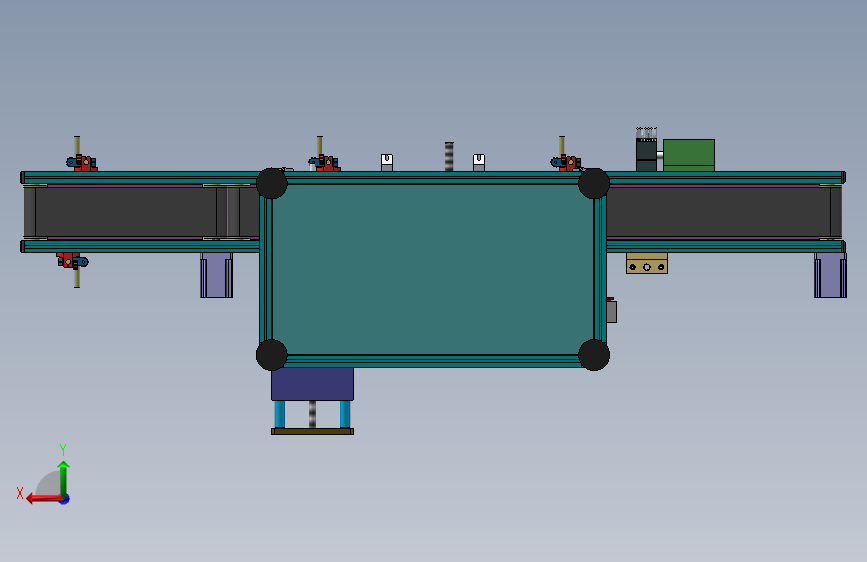Select the green box on the conveyor top

coord(689,155)
